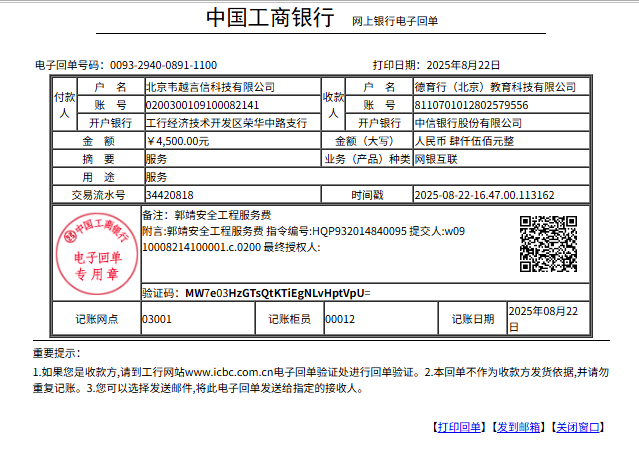Click the www.icbc.com.cn text in notice

(229, 372)
